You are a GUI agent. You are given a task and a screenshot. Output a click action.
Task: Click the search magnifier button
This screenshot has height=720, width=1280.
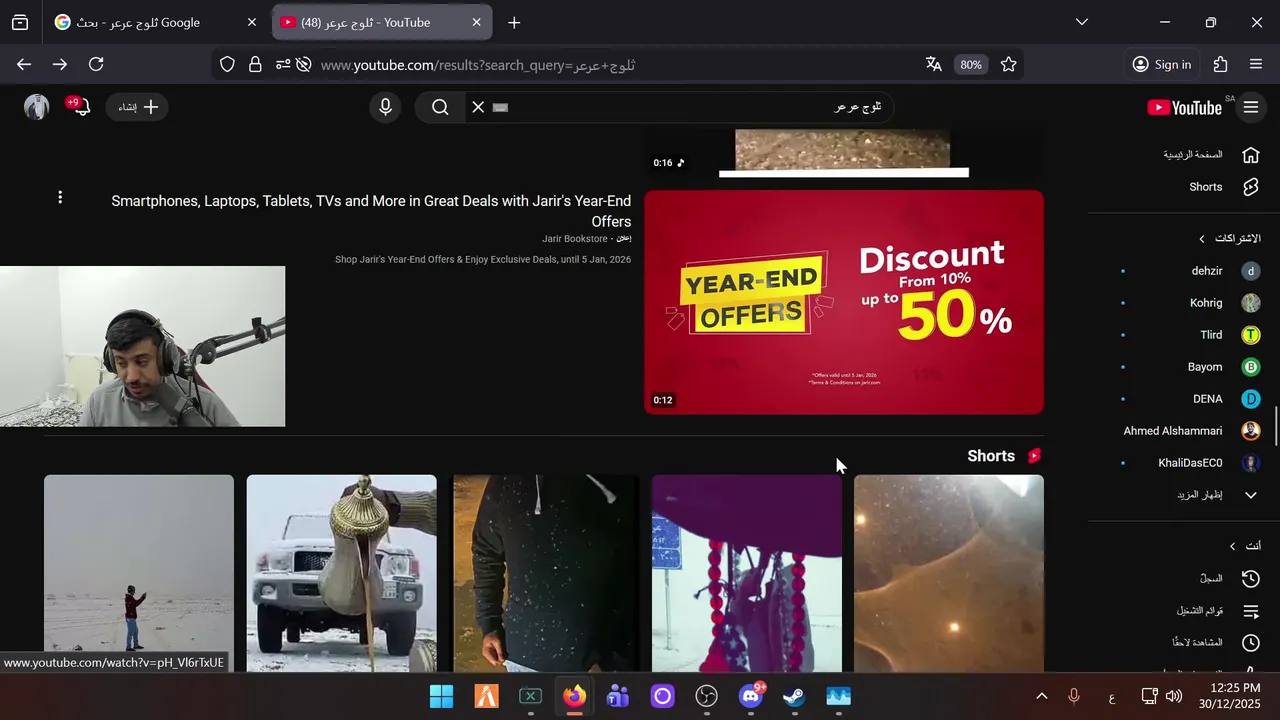click(x=440, y=107)
